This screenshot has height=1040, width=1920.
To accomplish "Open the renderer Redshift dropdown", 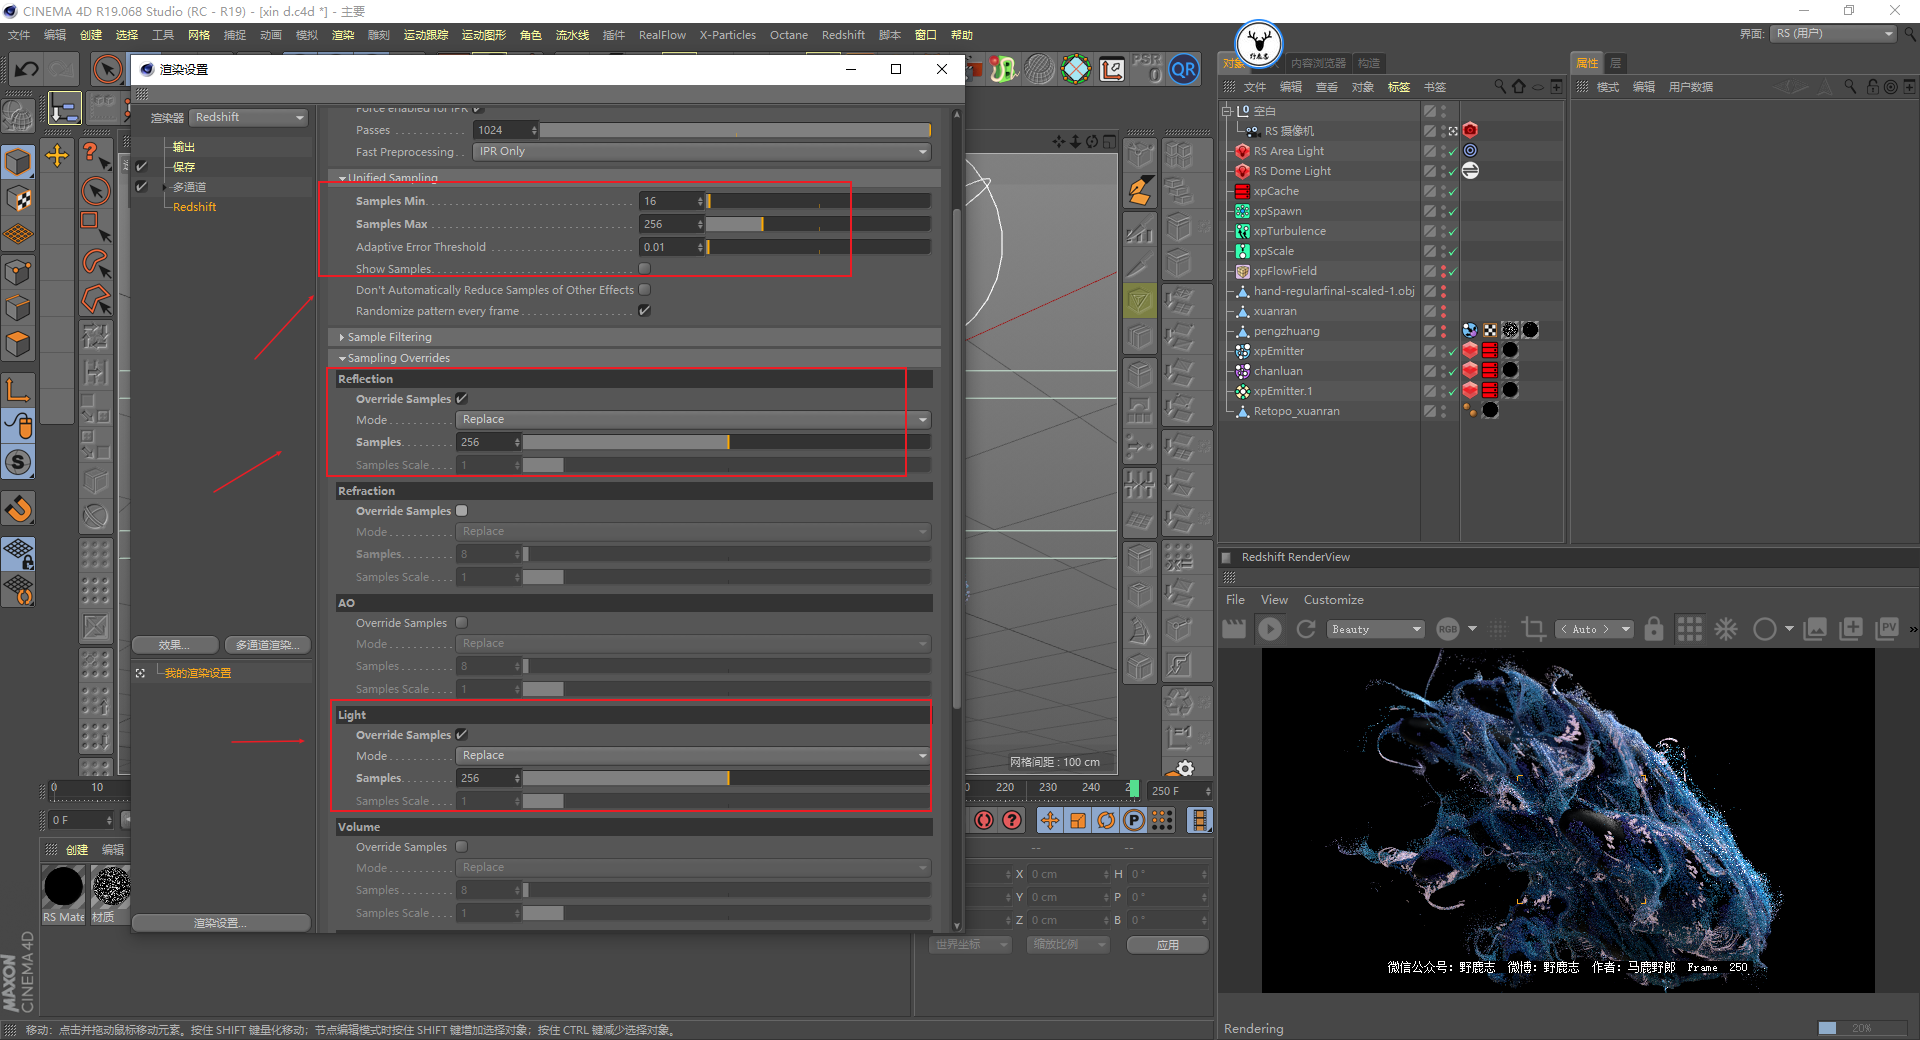I will click(249, 118).
